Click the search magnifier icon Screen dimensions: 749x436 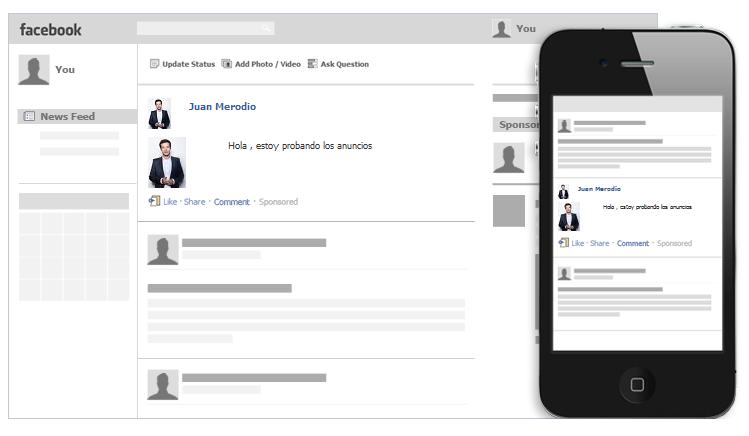click(266, 29)
